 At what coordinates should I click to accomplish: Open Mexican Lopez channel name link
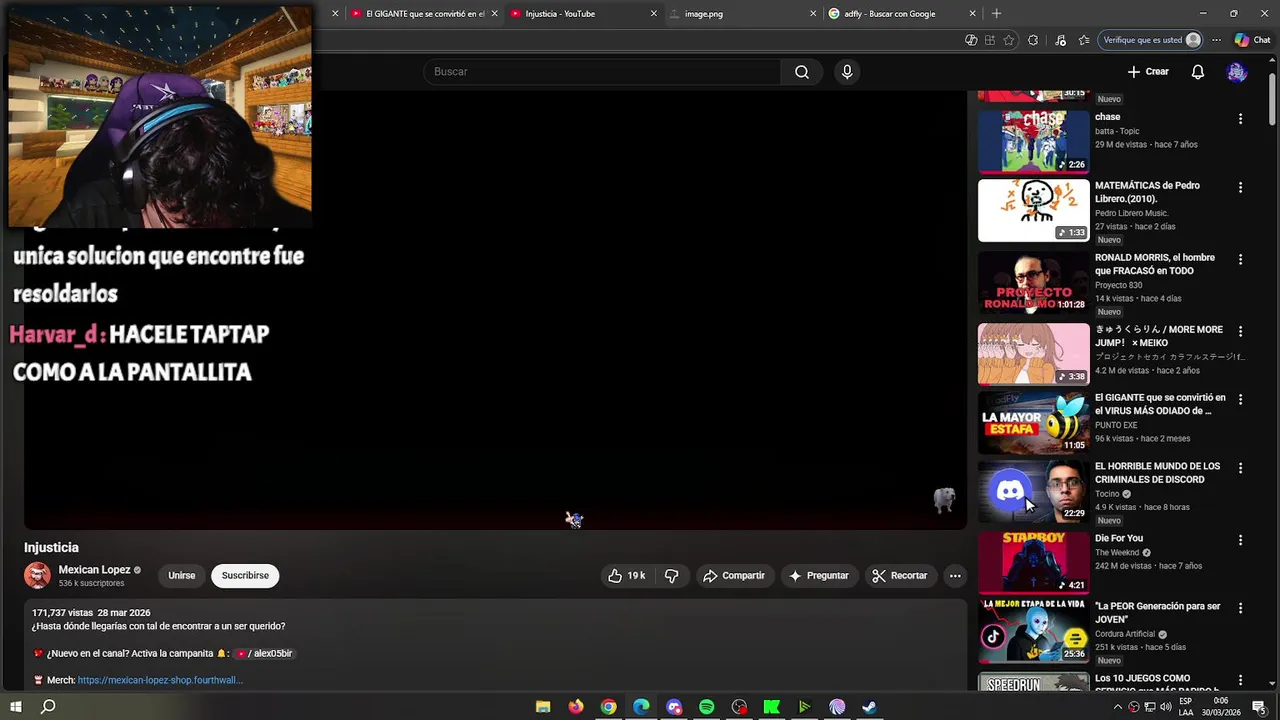click(94, 570)
